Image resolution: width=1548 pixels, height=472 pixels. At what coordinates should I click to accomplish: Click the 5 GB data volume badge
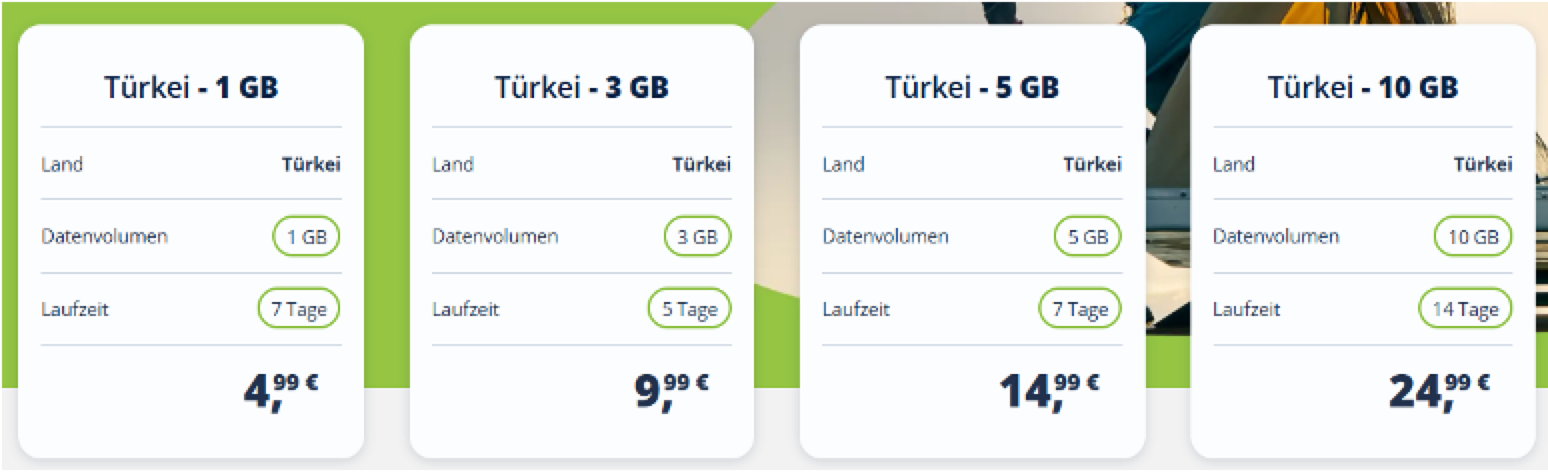[x=1087, y=237]
